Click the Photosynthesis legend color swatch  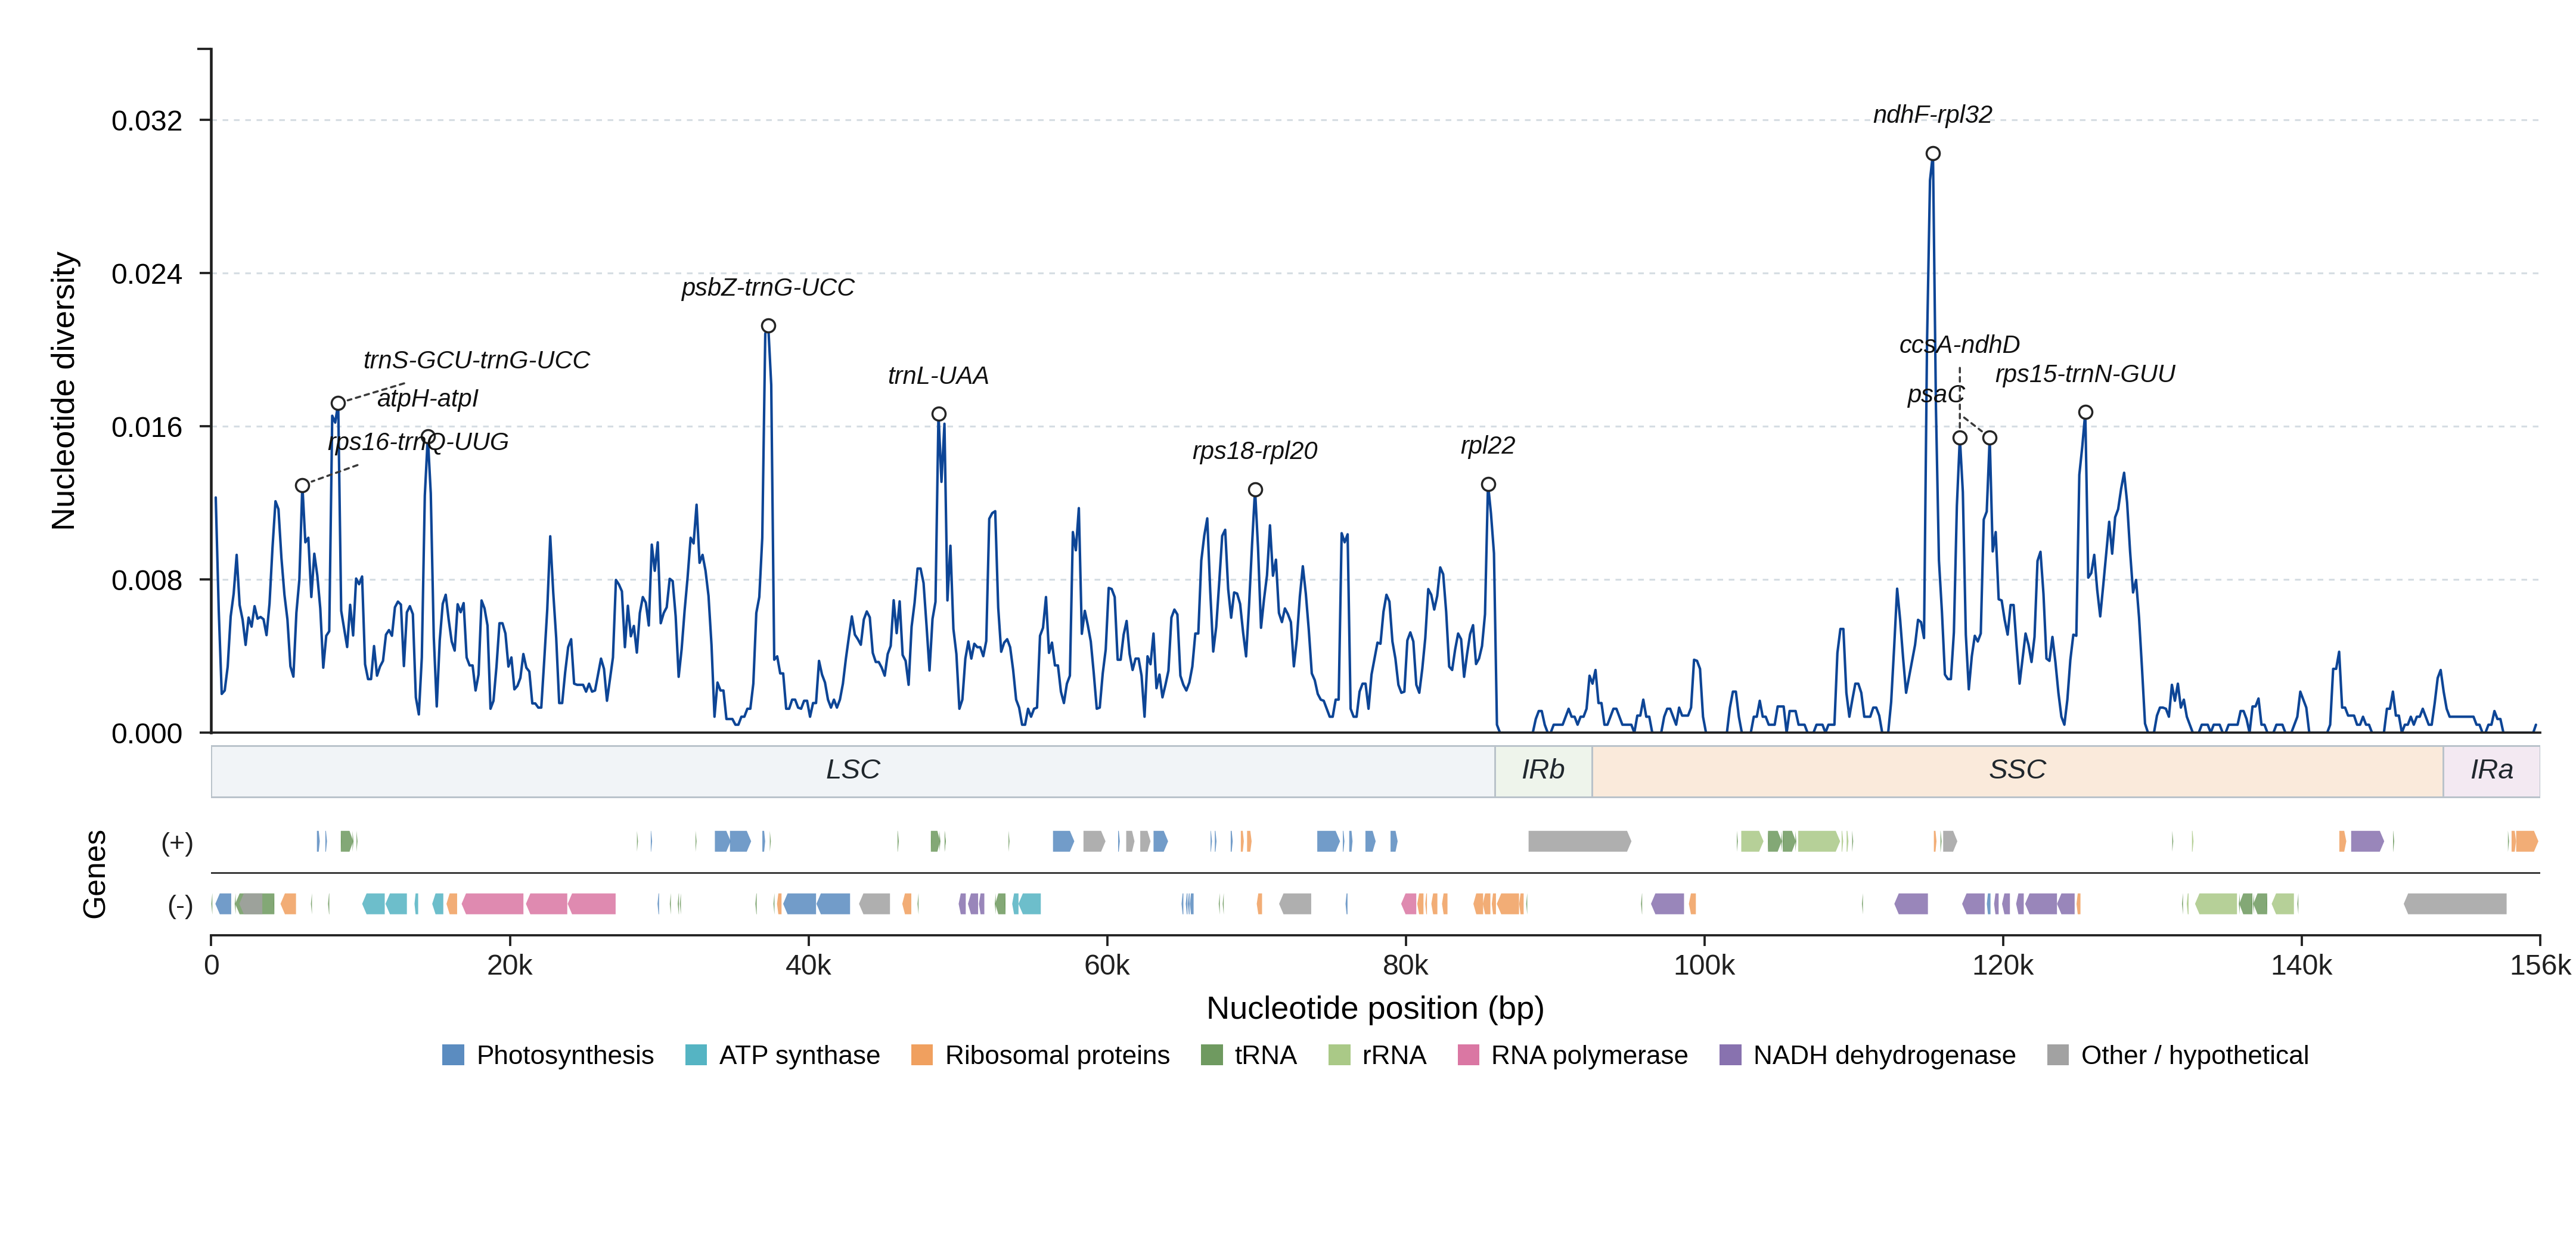453,1055
